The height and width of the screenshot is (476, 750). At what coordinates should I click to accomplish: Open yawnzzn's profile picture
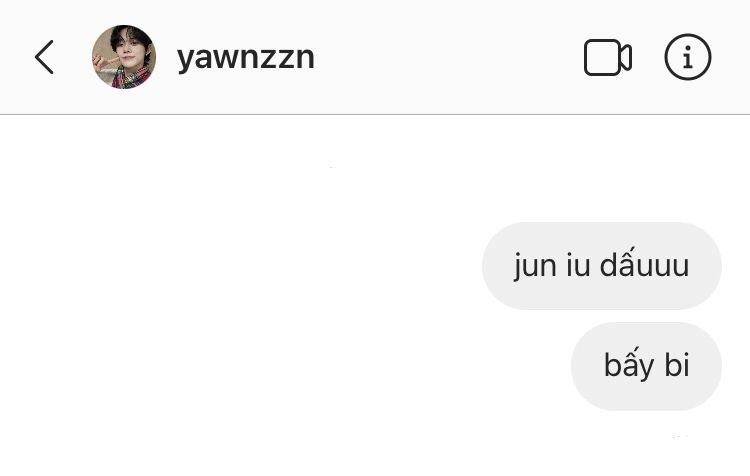click(x=124, y=57)
